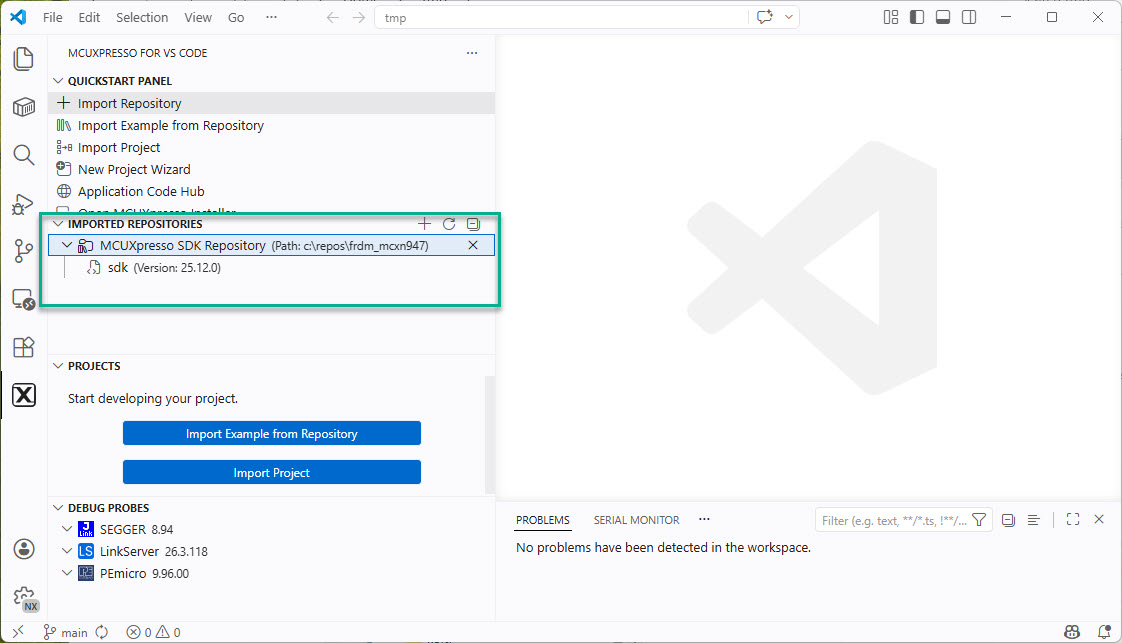Open Run and Debug view

coord(24,204)
